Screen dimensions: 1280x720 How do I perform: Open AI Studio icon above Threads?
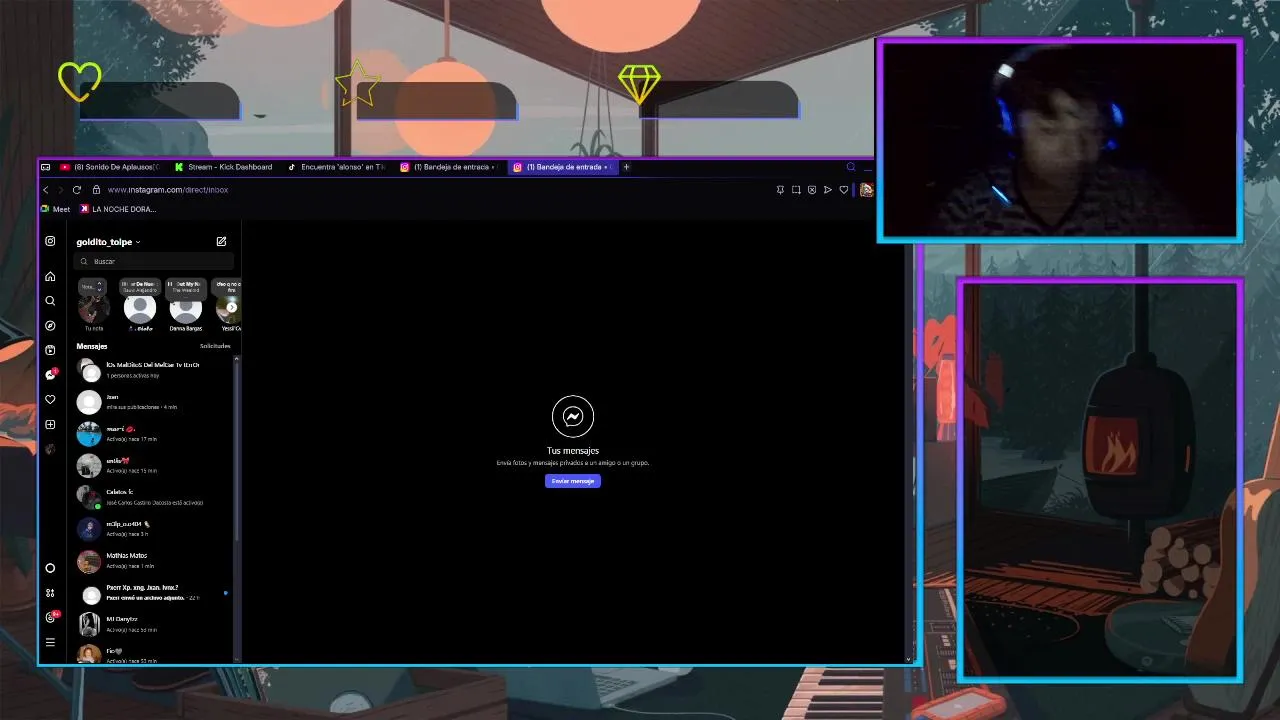[x=50, y=593]
